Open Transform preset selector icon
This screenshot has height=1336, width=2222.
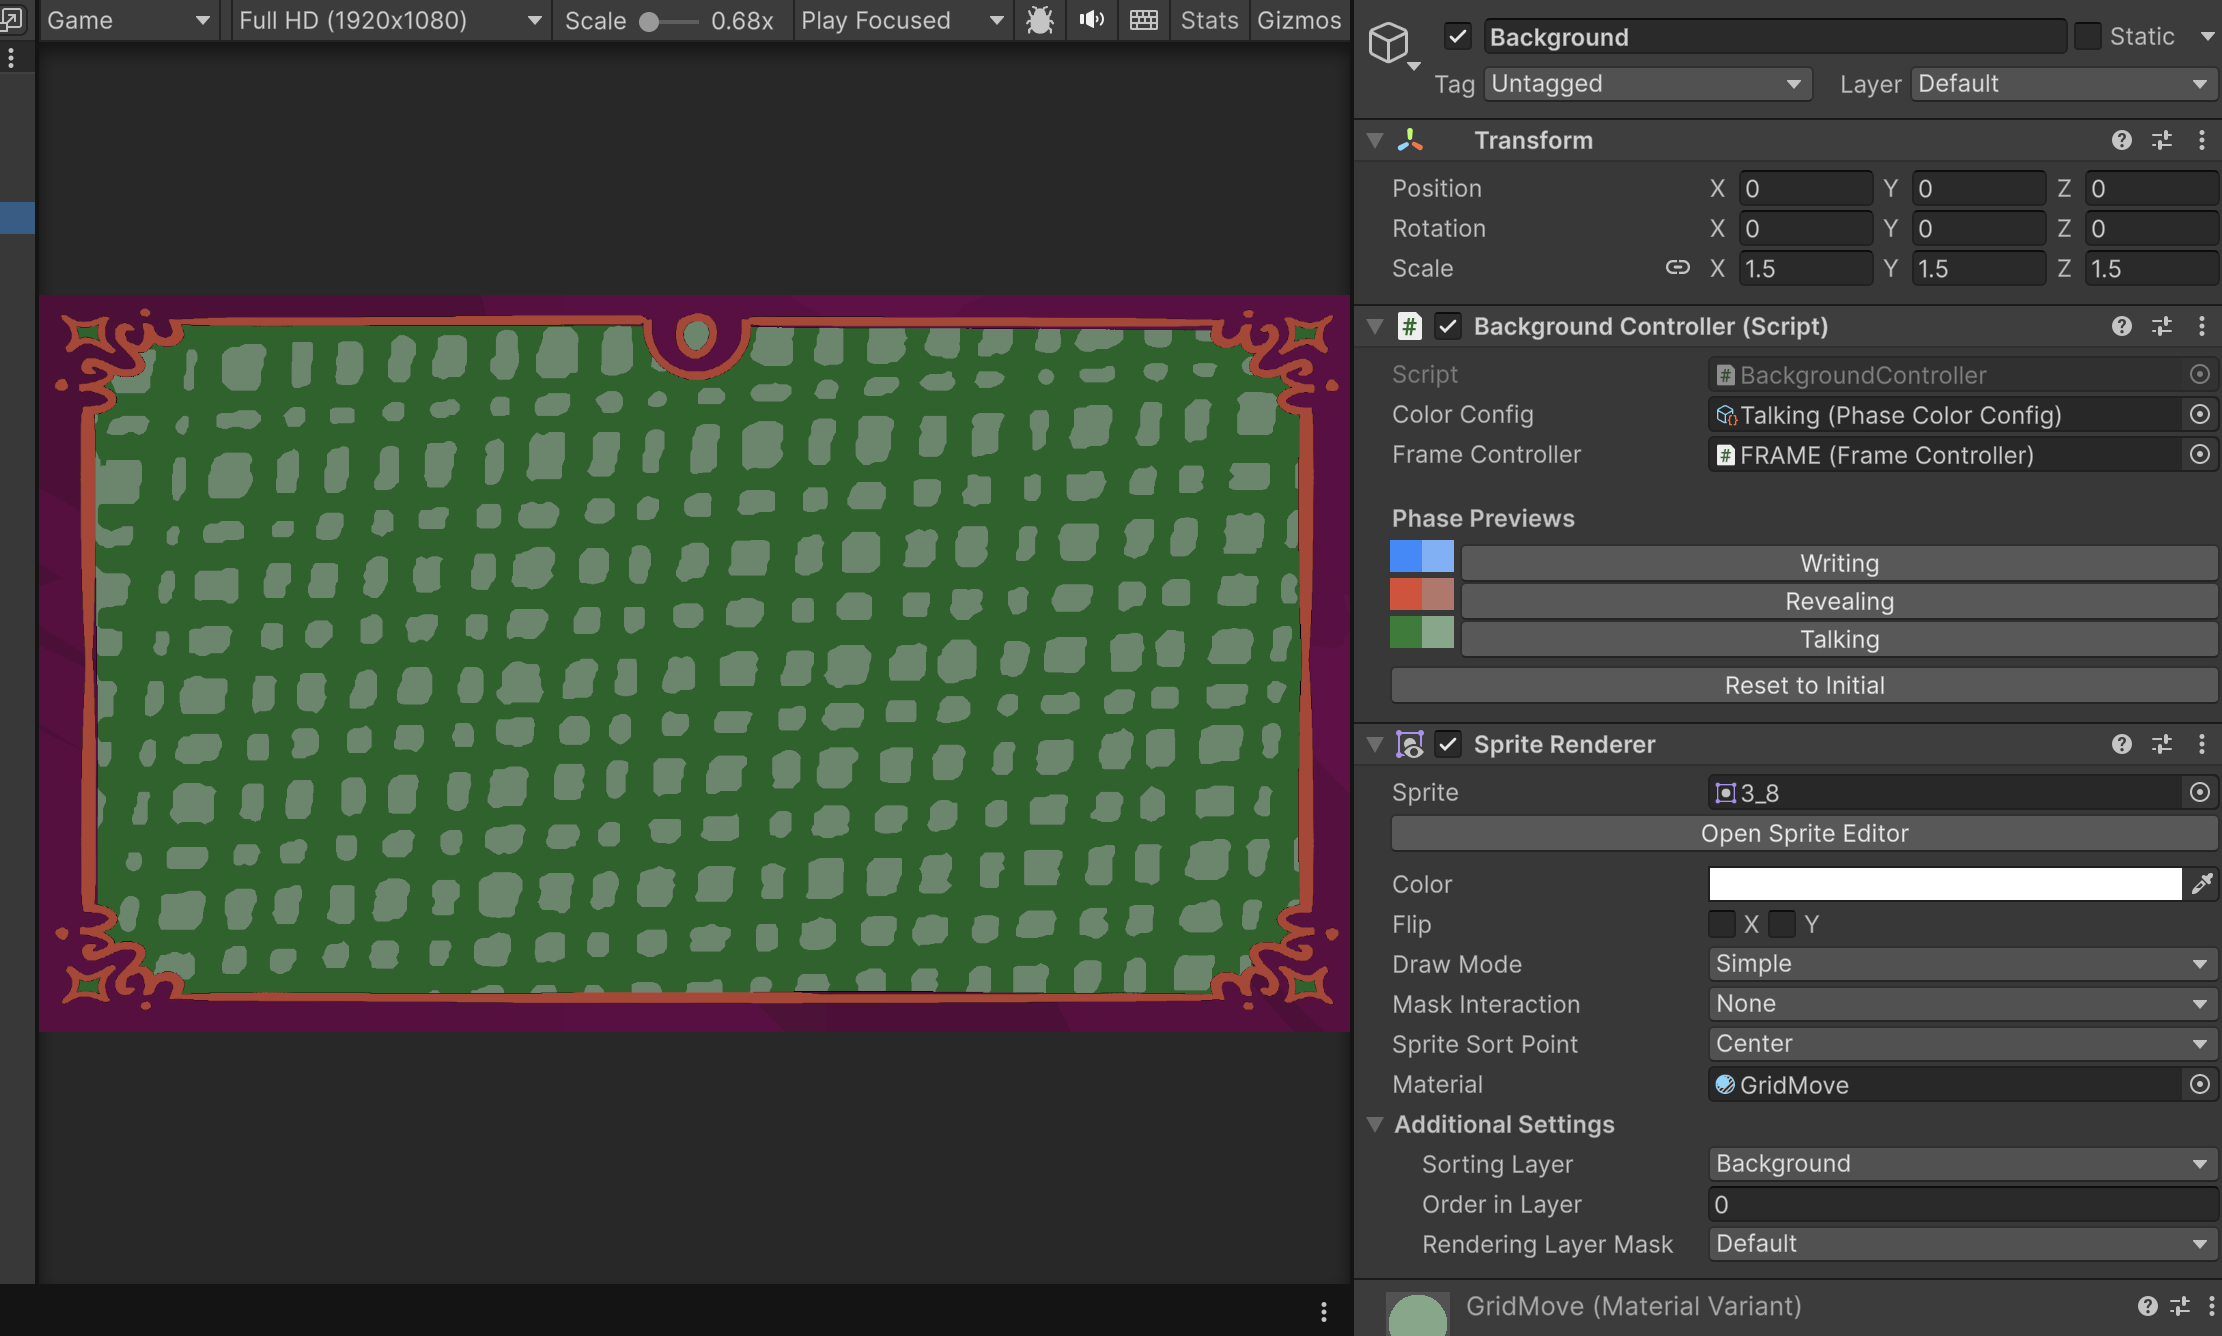coord(2161,140)
